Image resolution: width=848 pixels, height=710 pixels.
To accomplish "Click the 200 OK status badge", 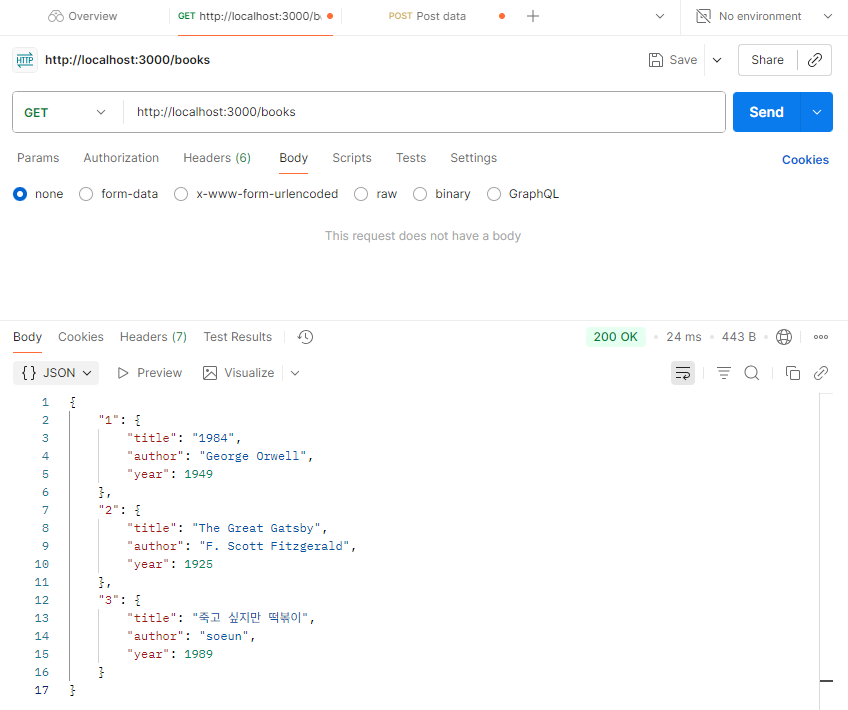I will (x=615, y=337).
